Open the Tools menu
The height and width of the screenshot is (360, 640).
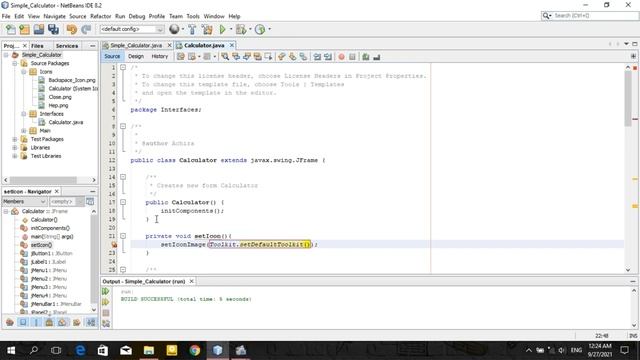coord(193,16)
